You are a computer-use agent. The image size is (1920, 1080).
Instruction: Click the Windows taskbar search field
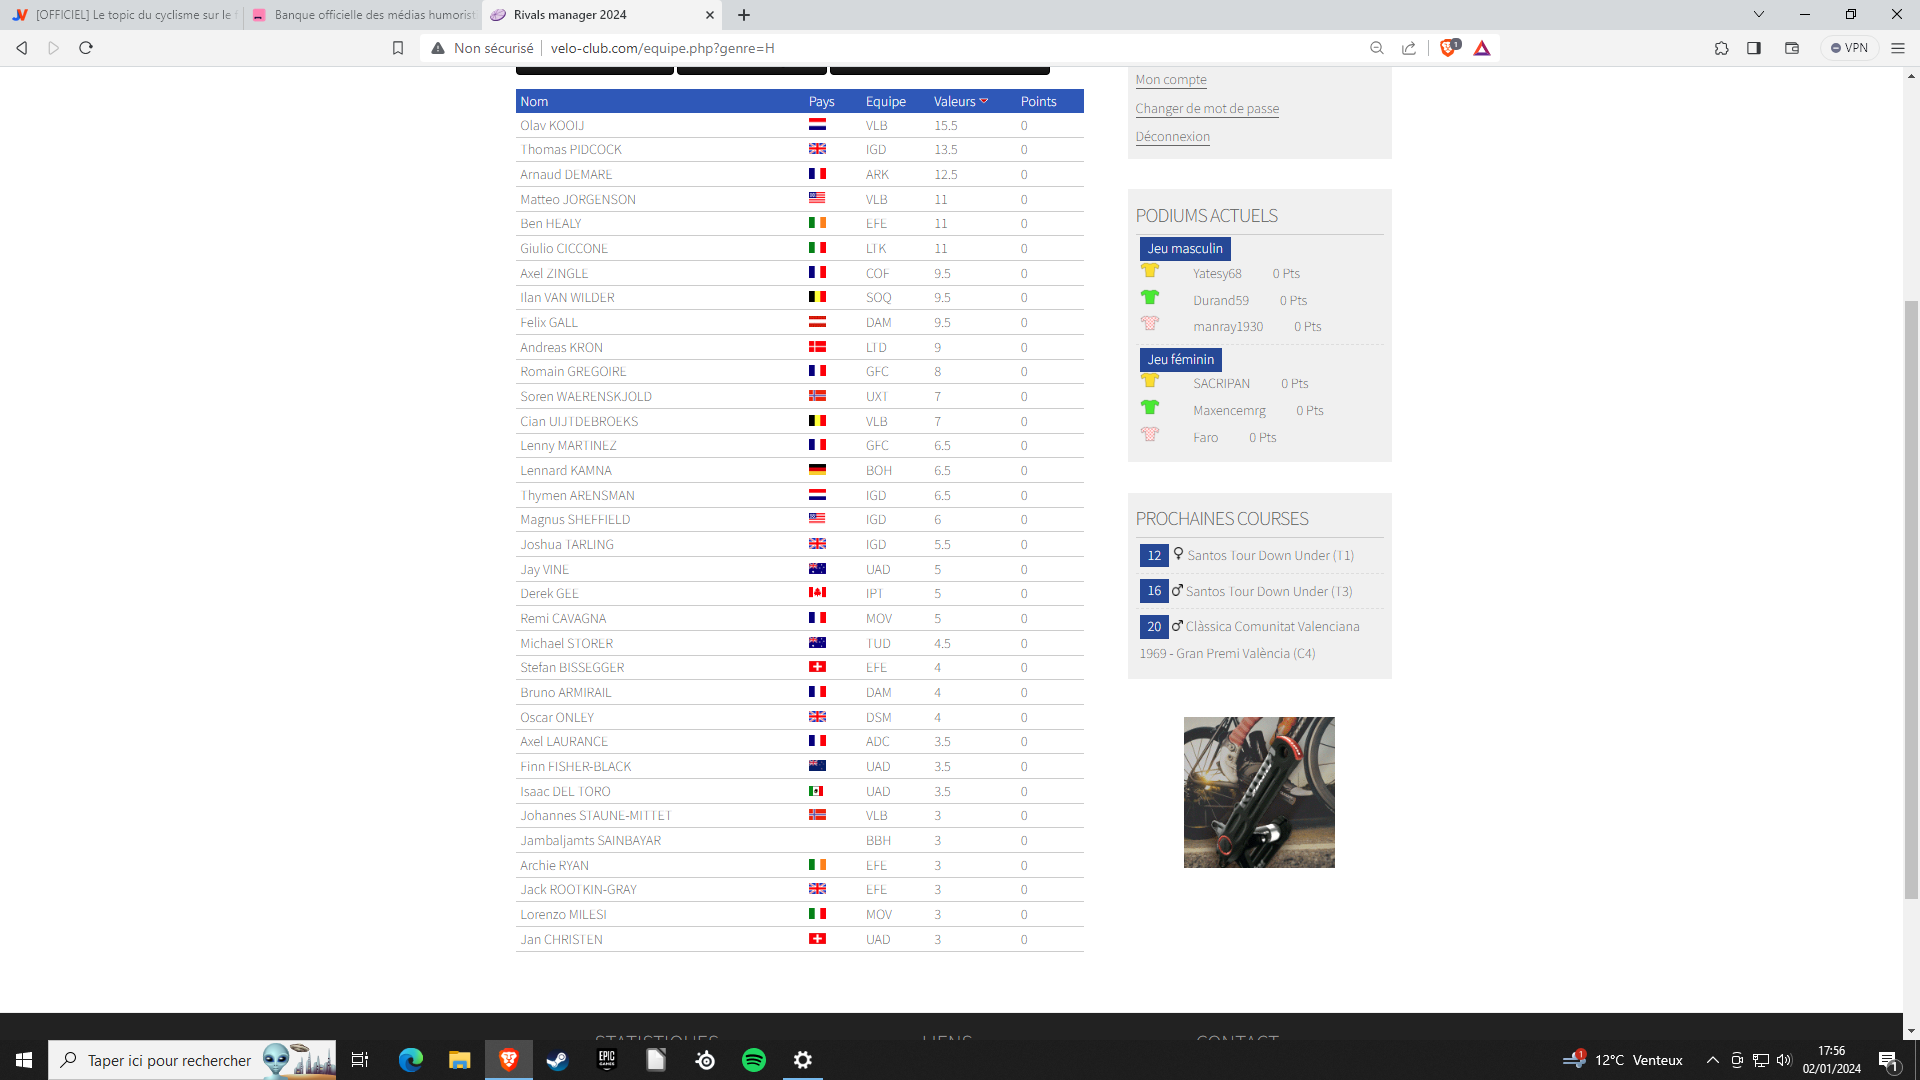pyautogui.click(x=170, y=1060)
